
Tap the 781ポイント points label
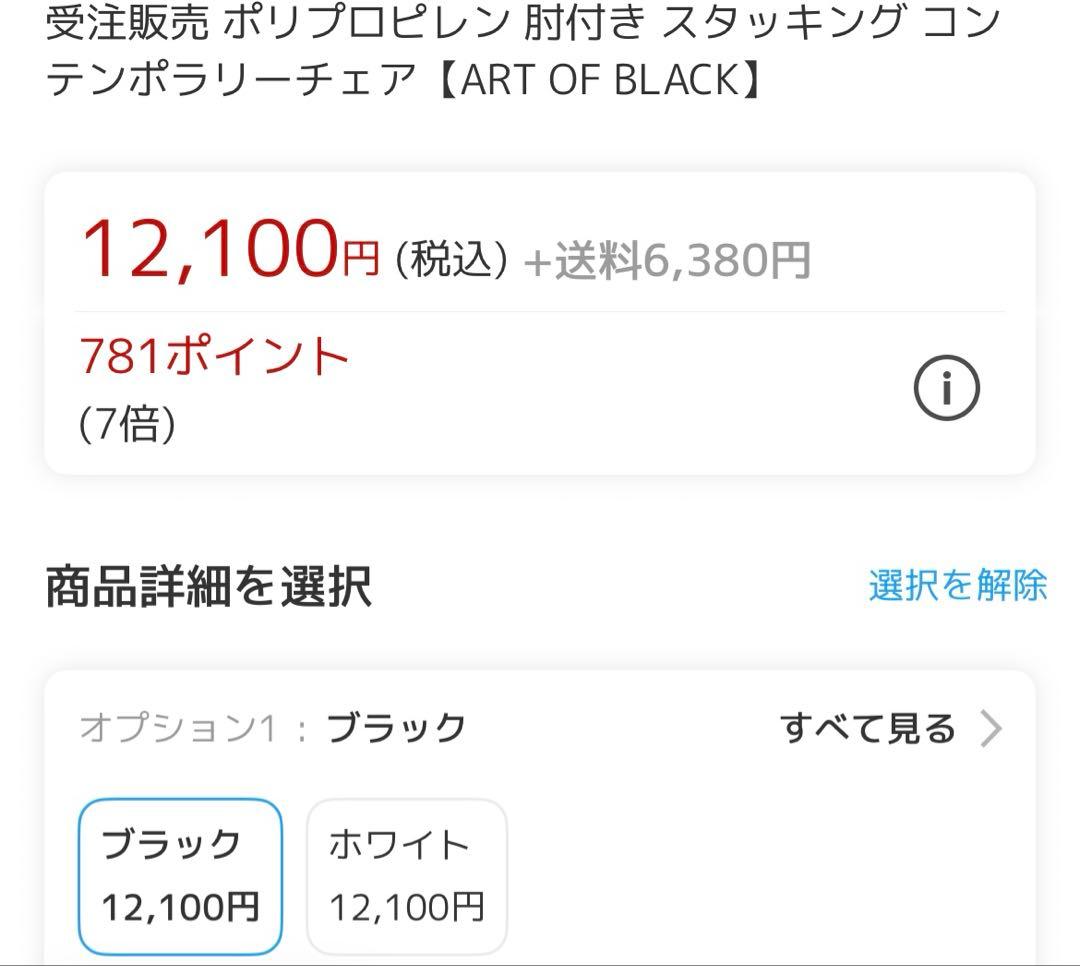pos(213,353)
